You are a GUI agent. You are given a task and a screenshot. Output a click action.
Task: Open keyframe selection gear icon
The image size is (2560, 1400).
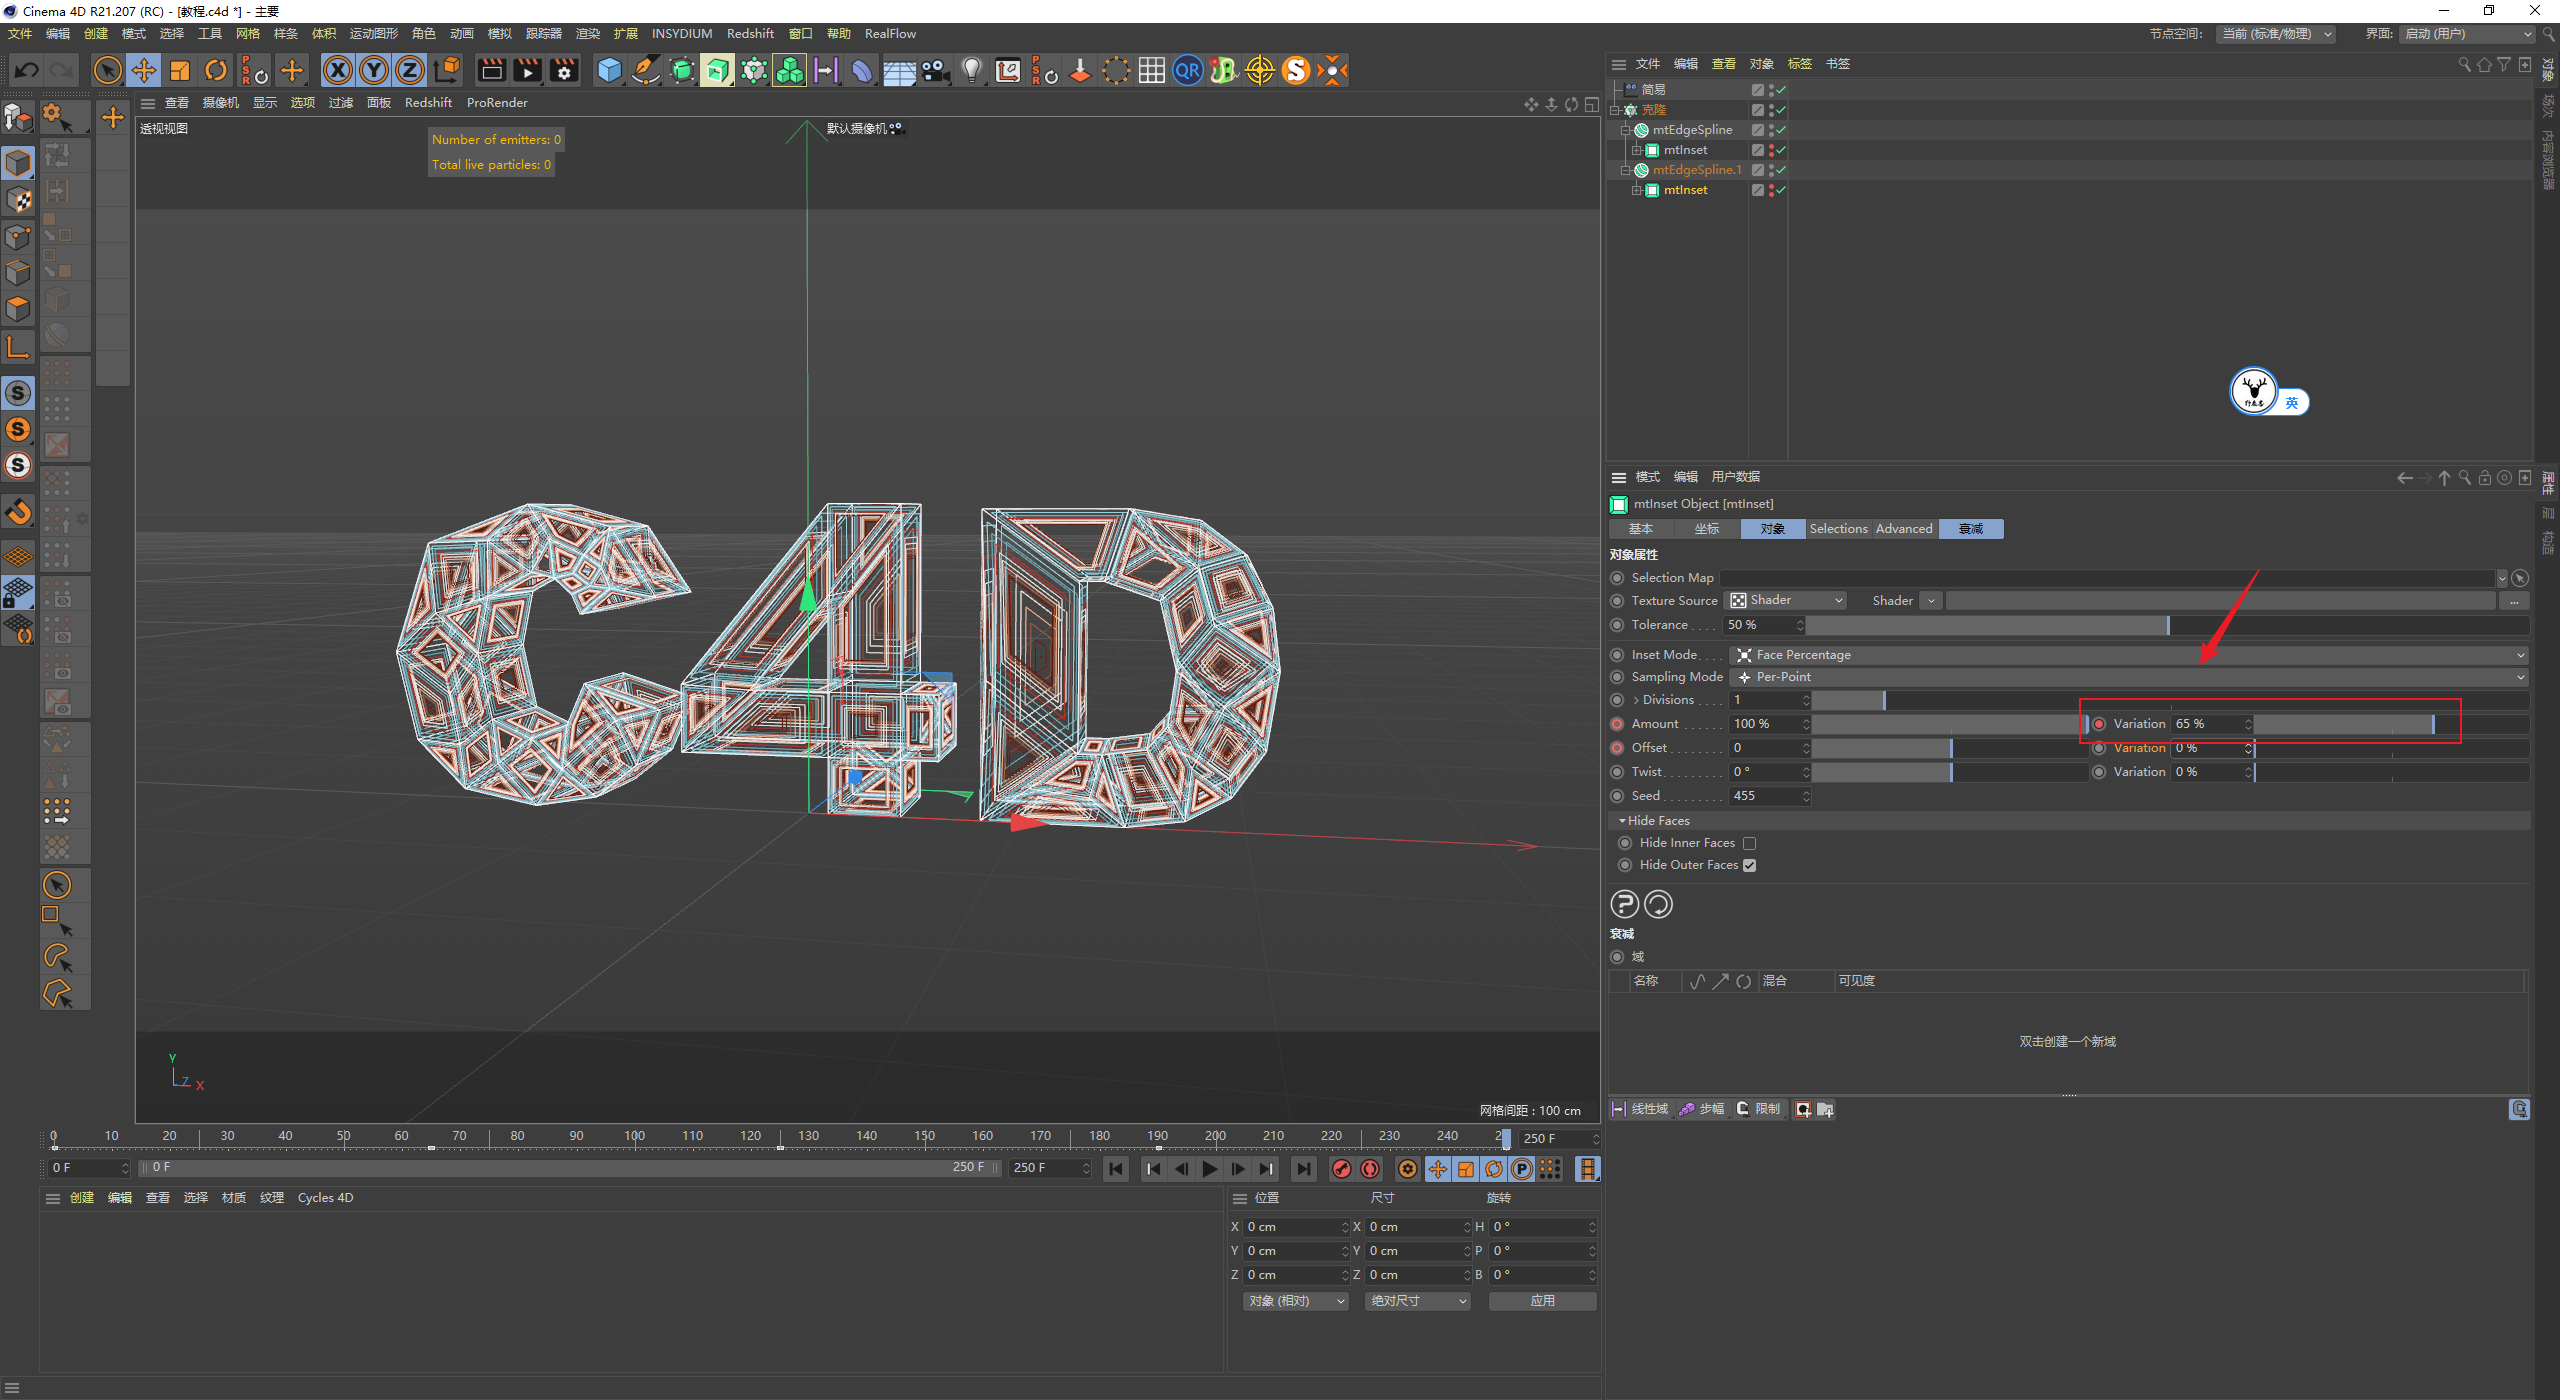pos(1408,1169)
